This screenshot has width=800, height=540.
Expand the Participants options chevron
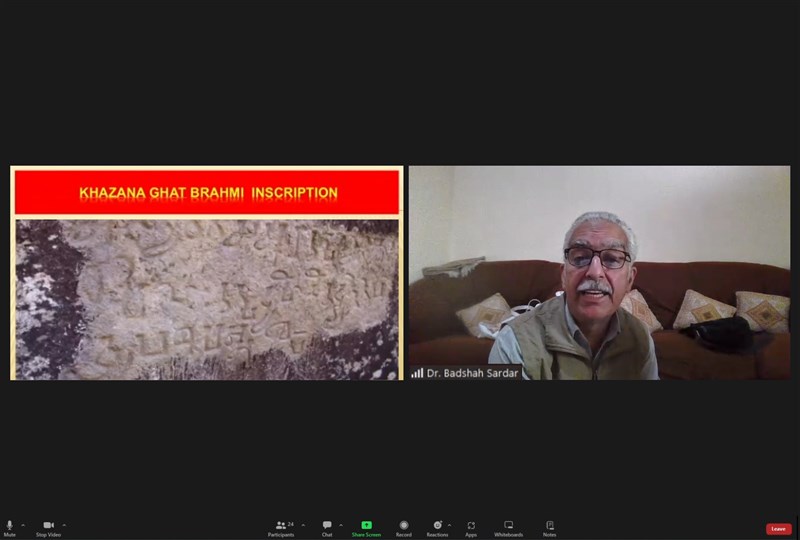(x=303, y=525)
